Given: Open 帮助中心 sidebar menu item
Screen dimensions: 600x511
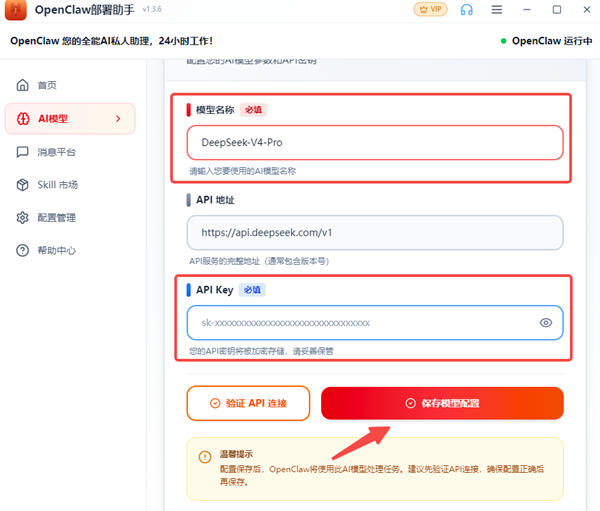Looking at the screenshot, I should pyautogui.click(x=70, y=251).
